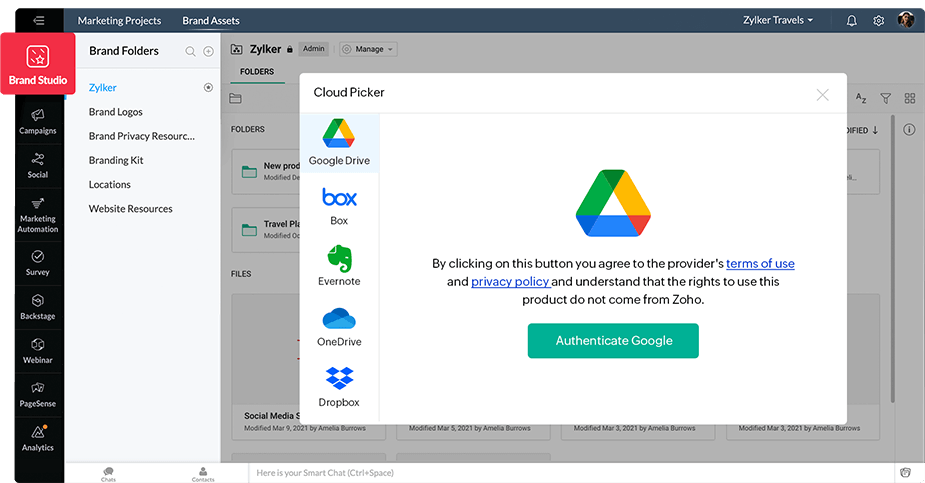Collapse the sidebar with the hamburger icon
925x483 pixels.
pyautogui.click(x=39, y=21)
